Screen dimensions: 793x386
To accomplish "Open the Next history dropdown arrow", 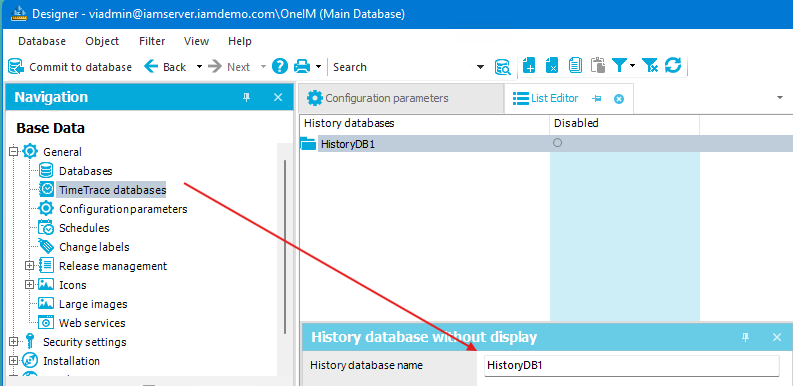I will (263, 67).
